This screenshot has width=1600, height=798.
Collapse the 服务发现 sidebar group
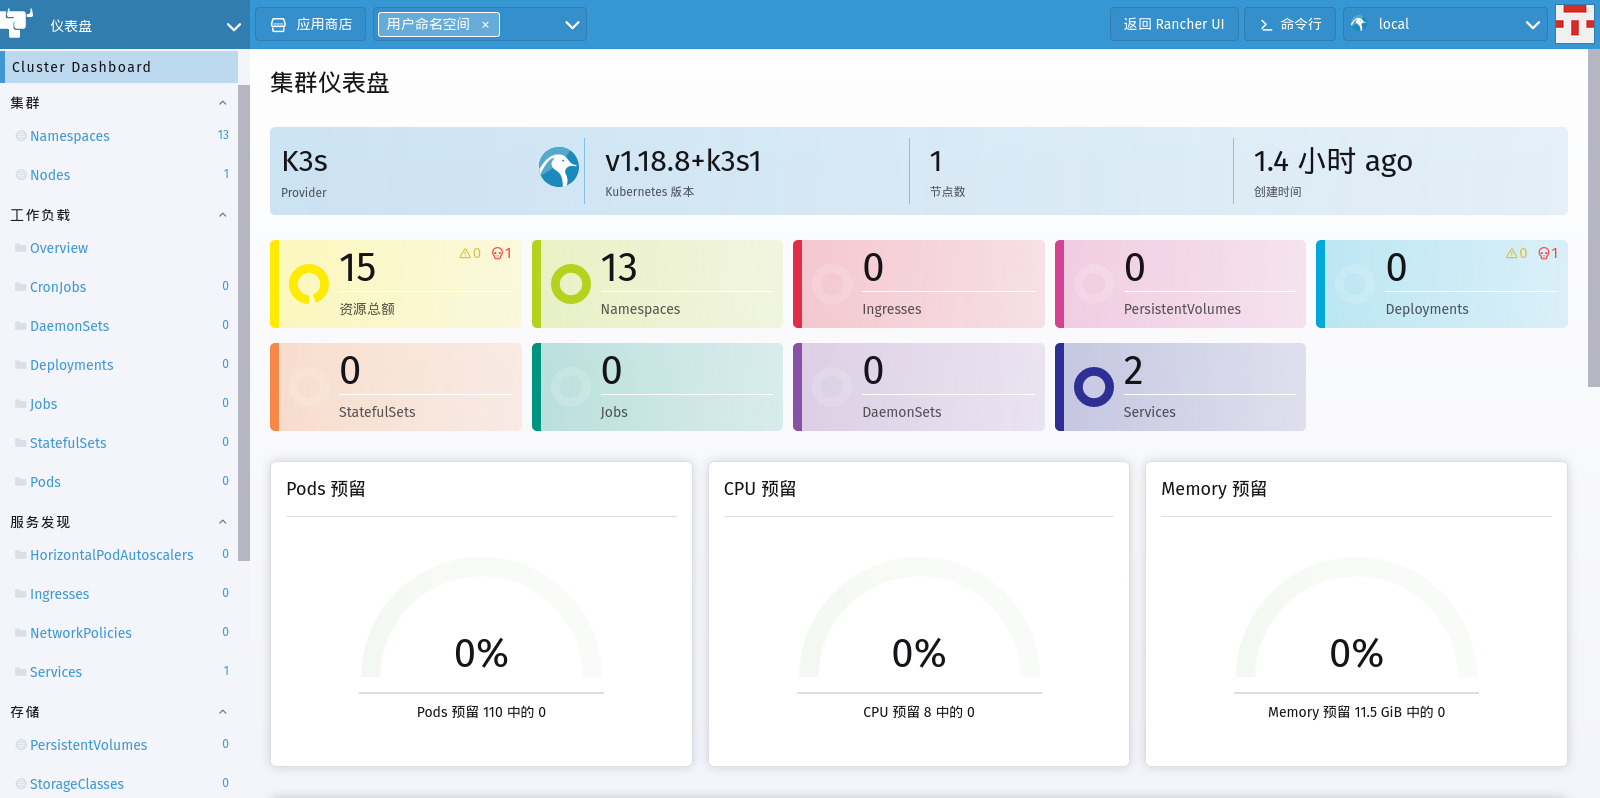point(222,522)
